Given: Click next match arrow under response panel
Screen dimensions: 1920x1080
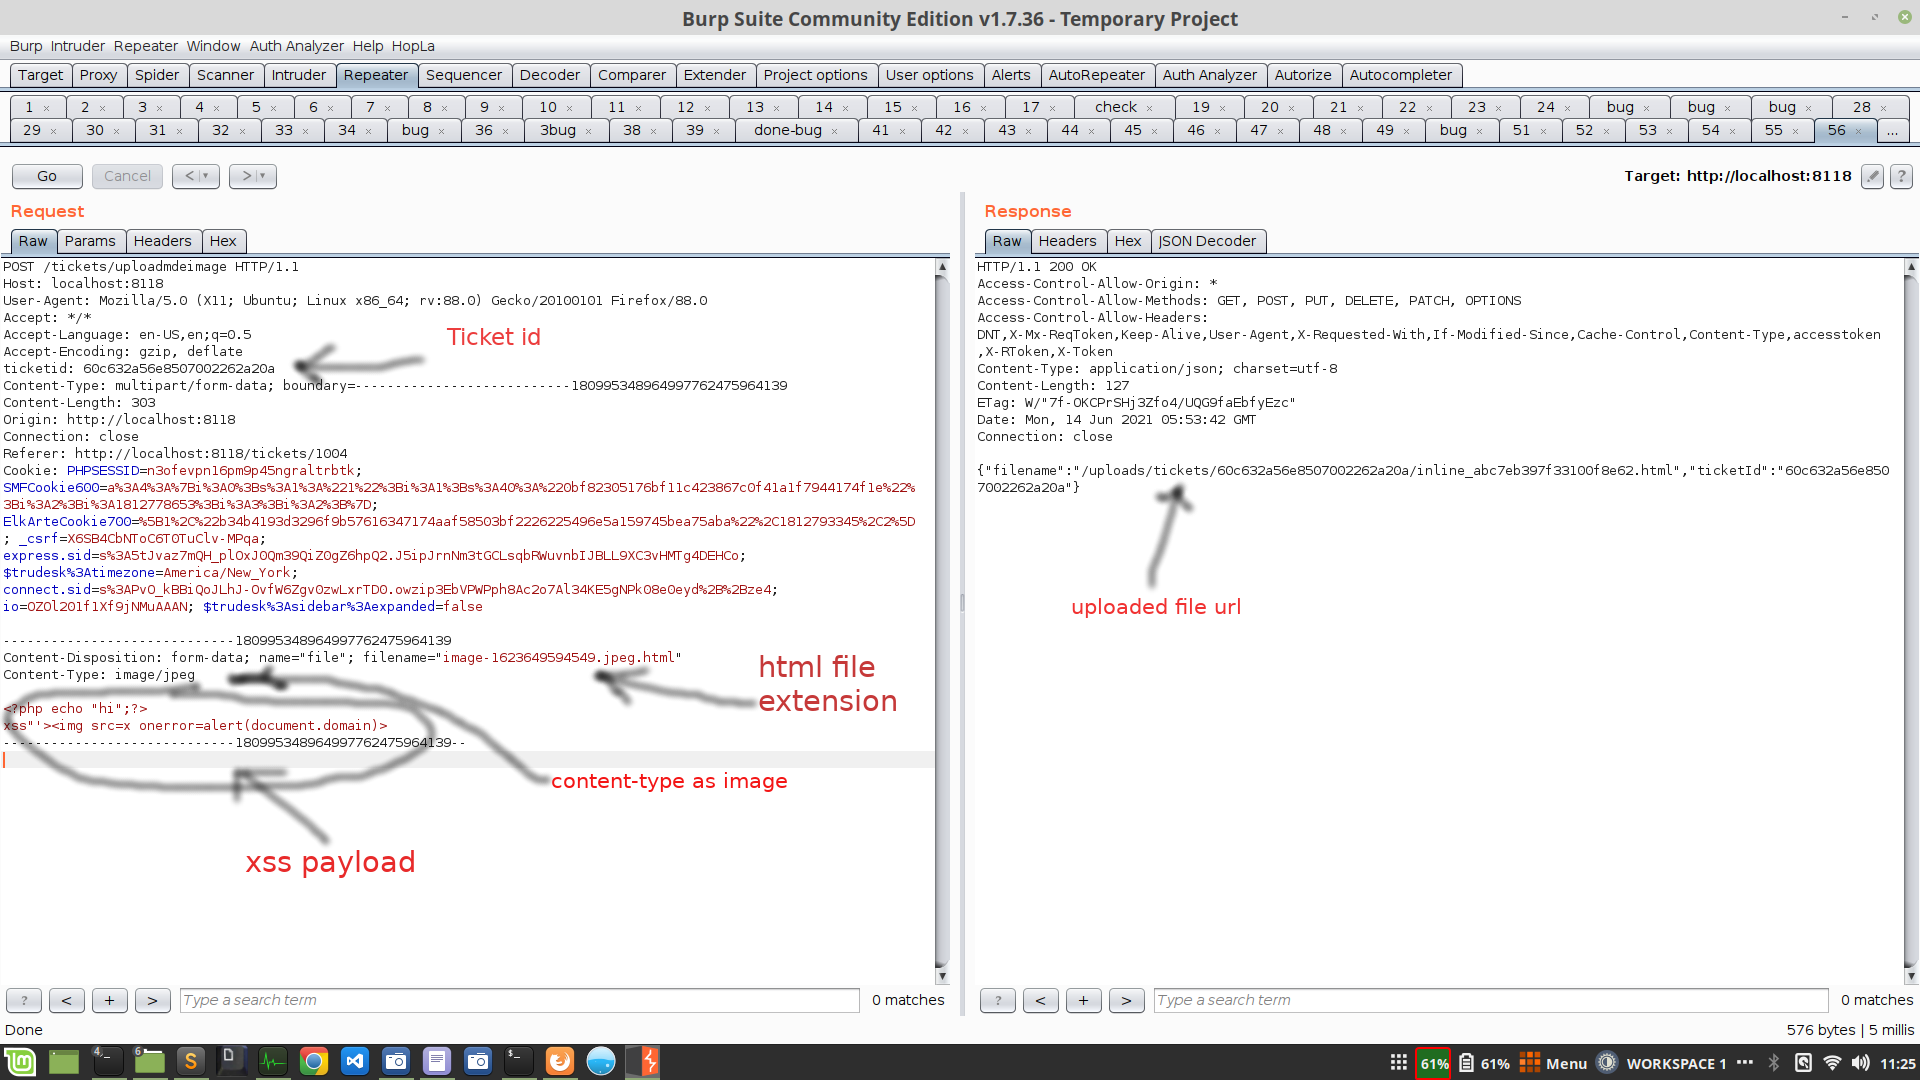Looking at the screenshot, I should pyautogui.click(x=1126, y=1000).
